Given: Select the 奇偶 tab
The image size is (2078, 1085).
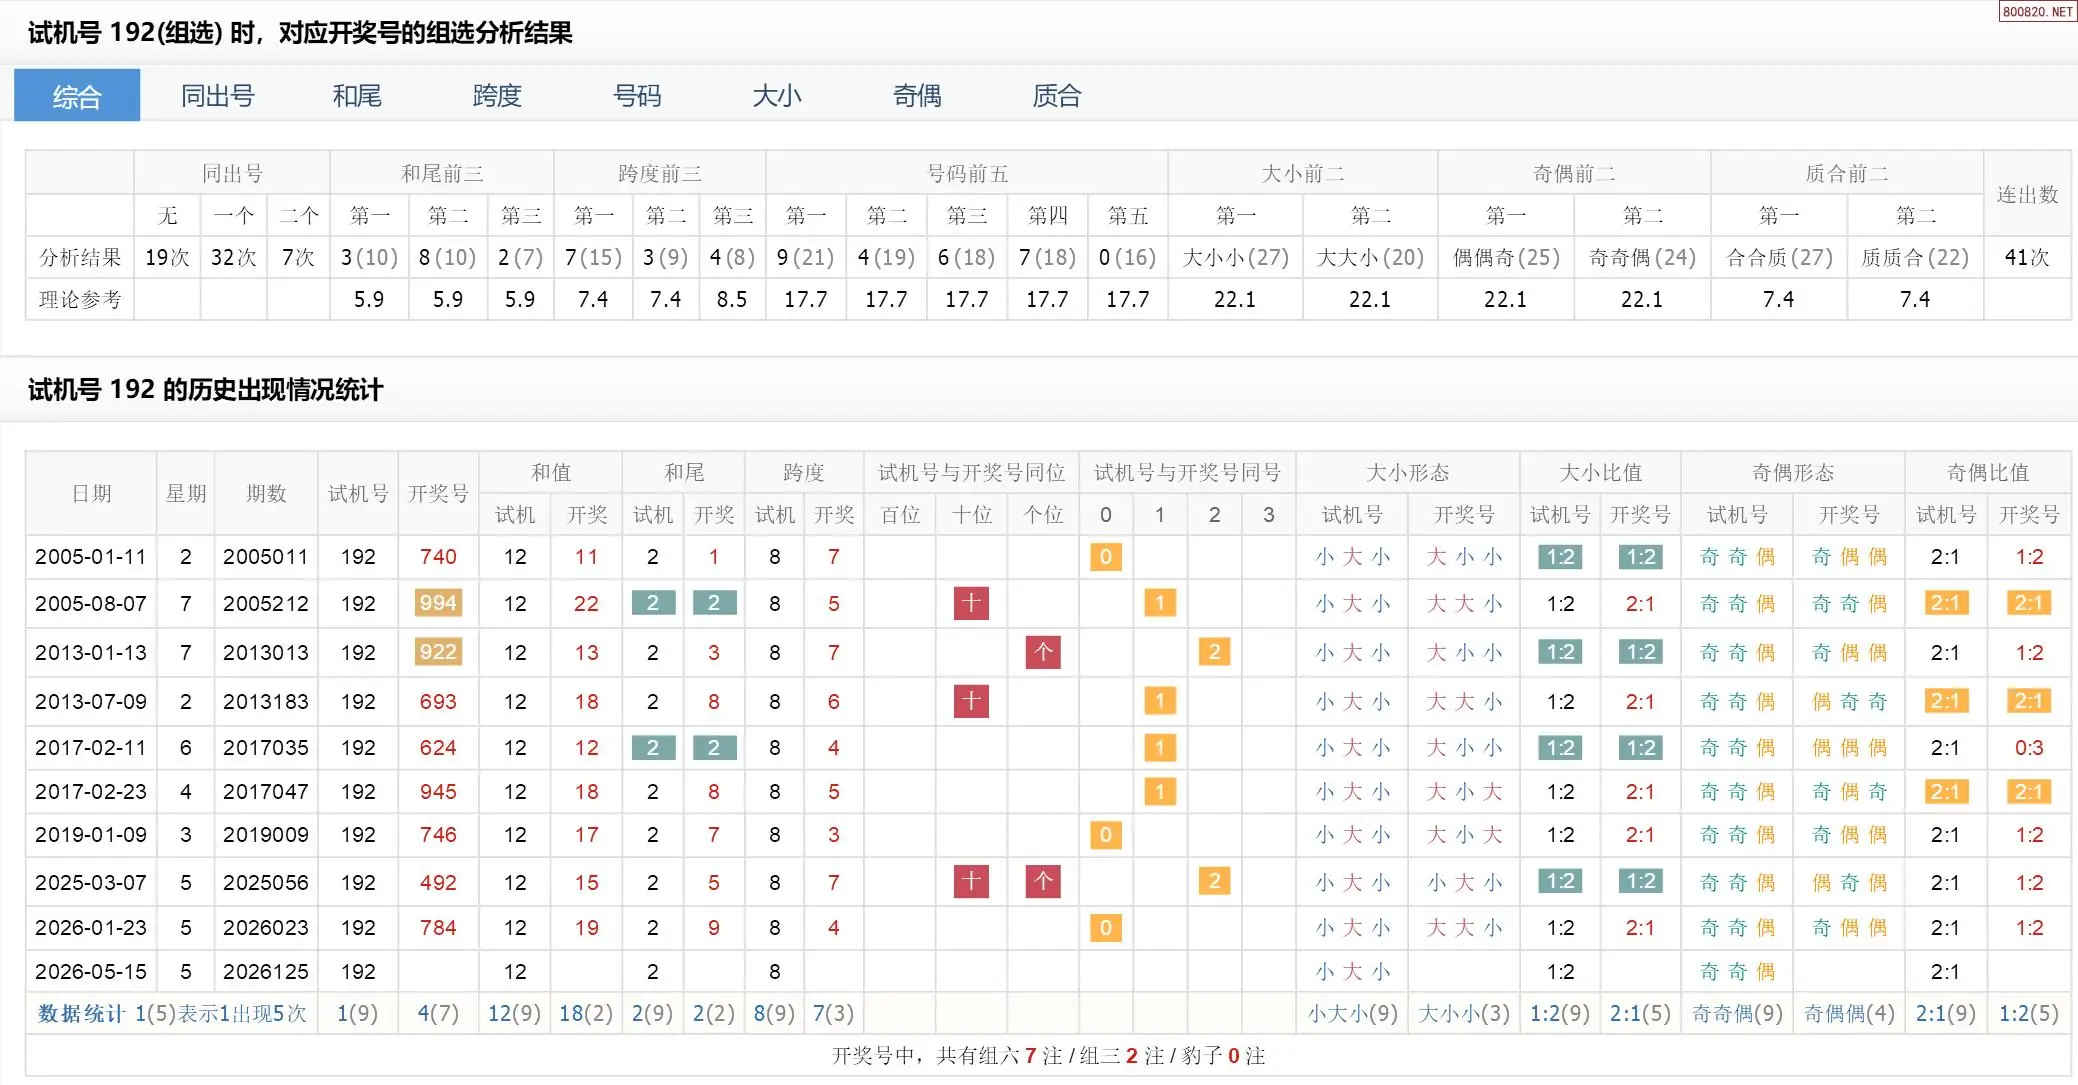Looking at the screenshot, I should 917,96.
